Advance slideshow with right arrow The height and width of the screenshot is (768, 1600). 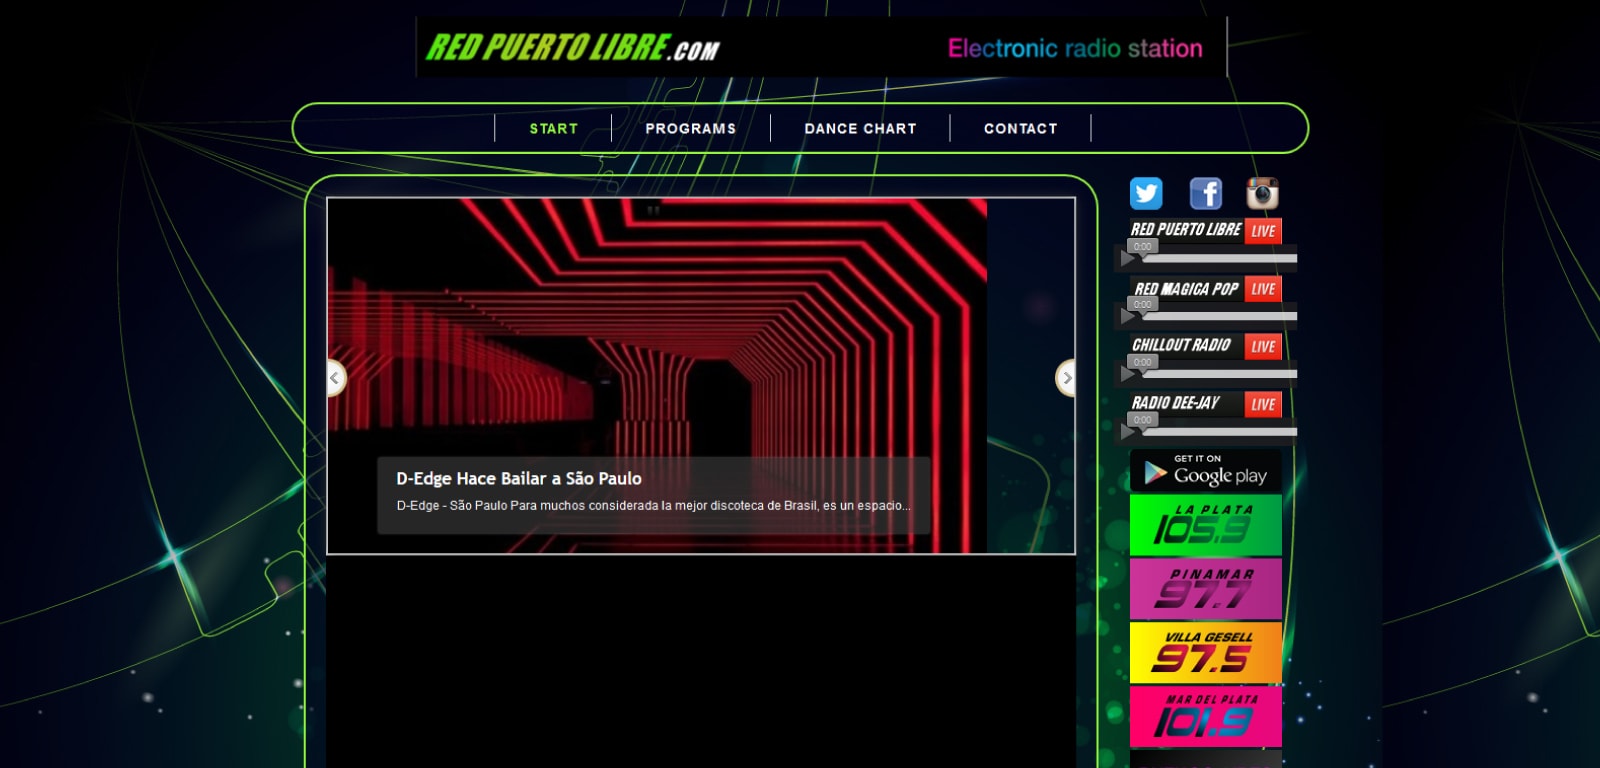tap(1066, 378)
